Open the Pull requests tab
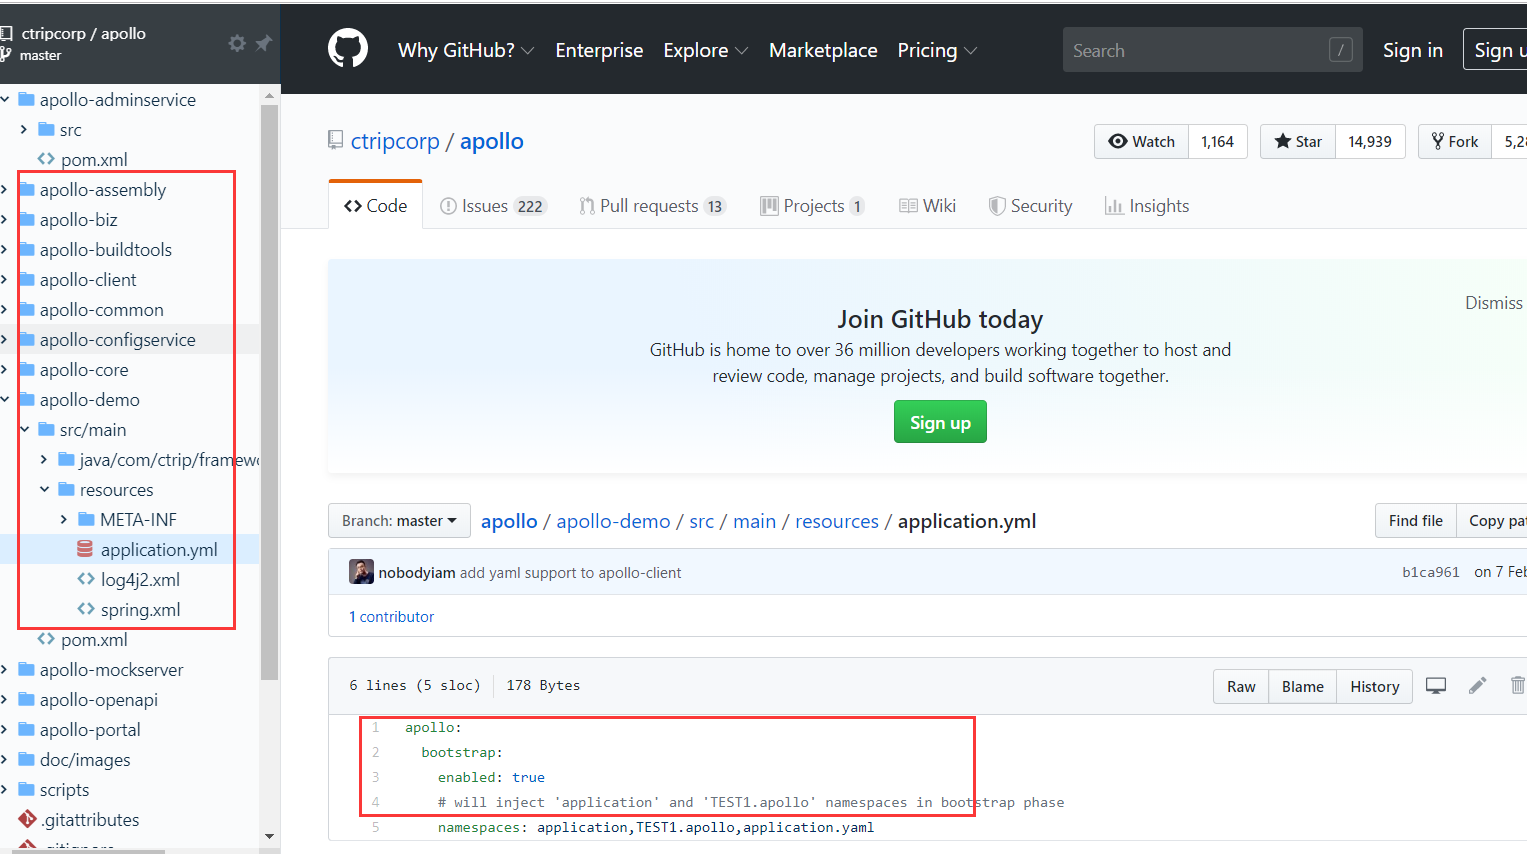The image size is (1527, 854). 652,206
